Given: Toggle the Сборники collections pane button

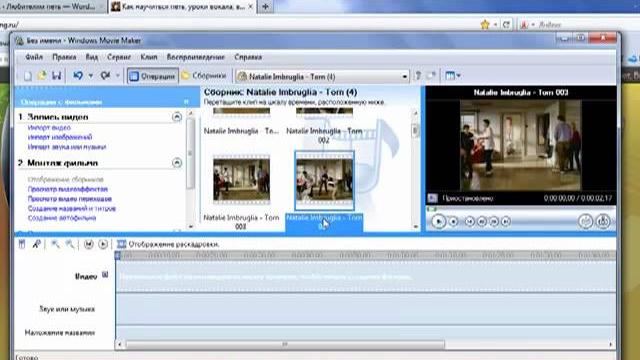Looking at the screenshot, I should 204,76.
